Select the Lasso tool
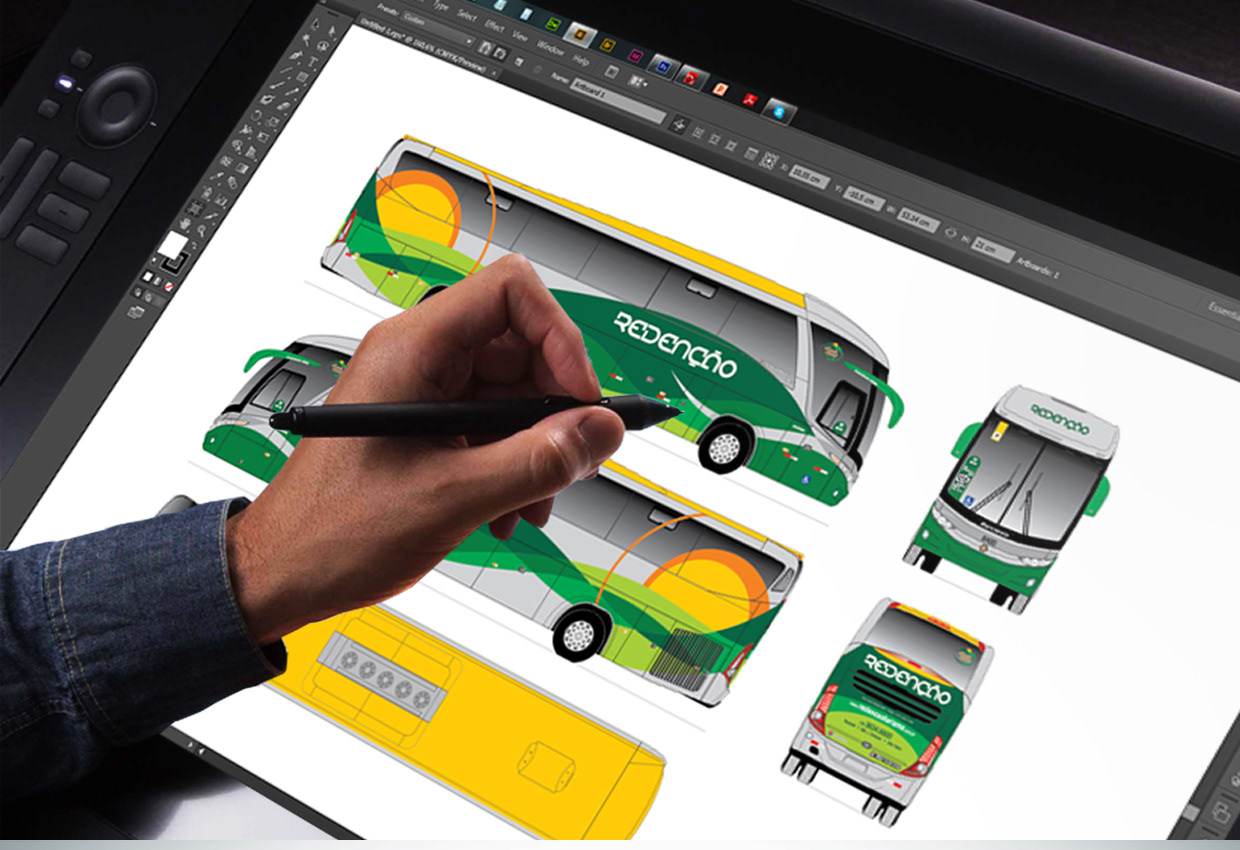The height and width of the screenshot is (850, 1240). point(323,46)
